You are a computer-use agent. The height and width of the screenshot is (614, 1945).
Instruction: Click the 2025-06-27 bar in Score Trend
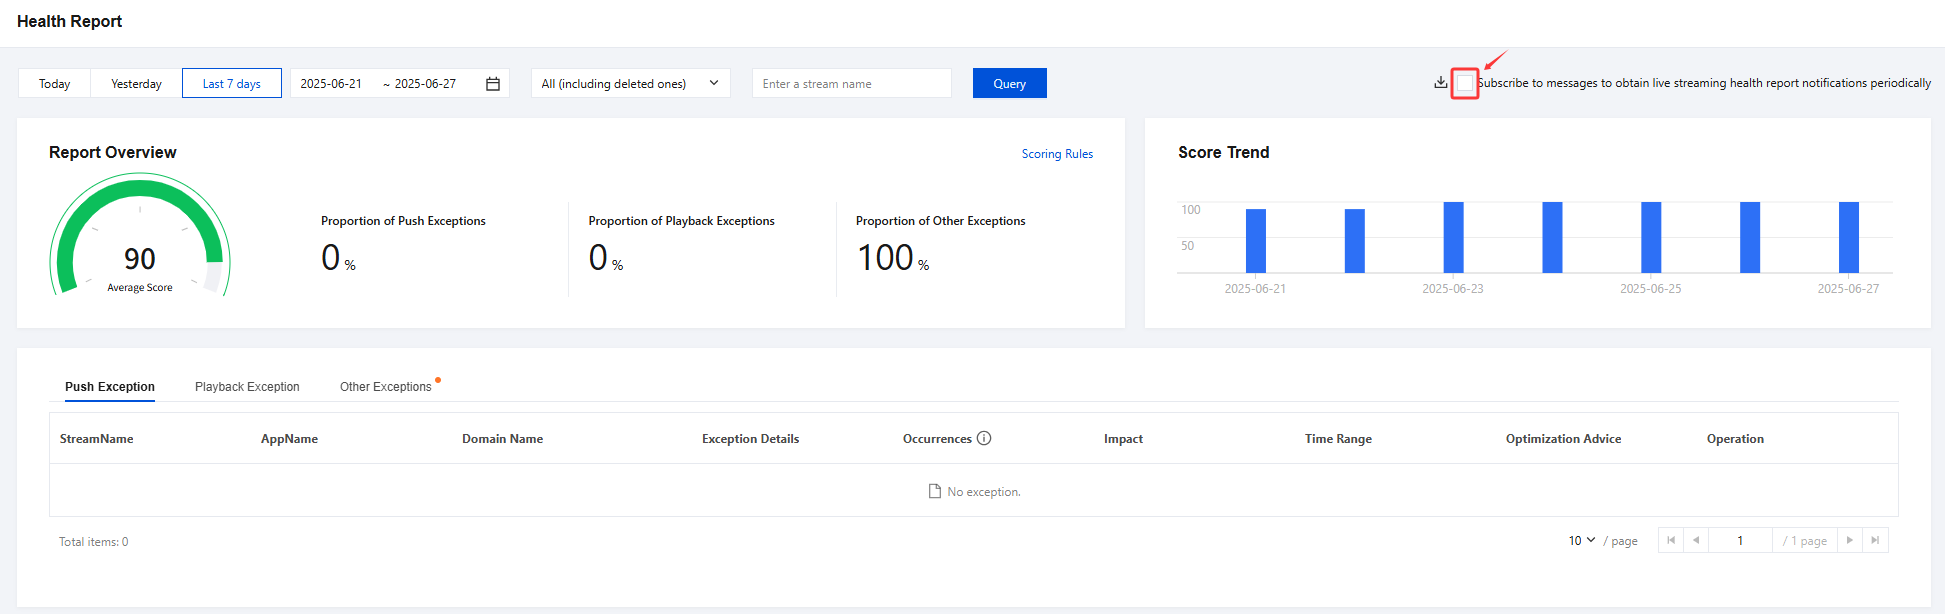(x=1848, y=238)
